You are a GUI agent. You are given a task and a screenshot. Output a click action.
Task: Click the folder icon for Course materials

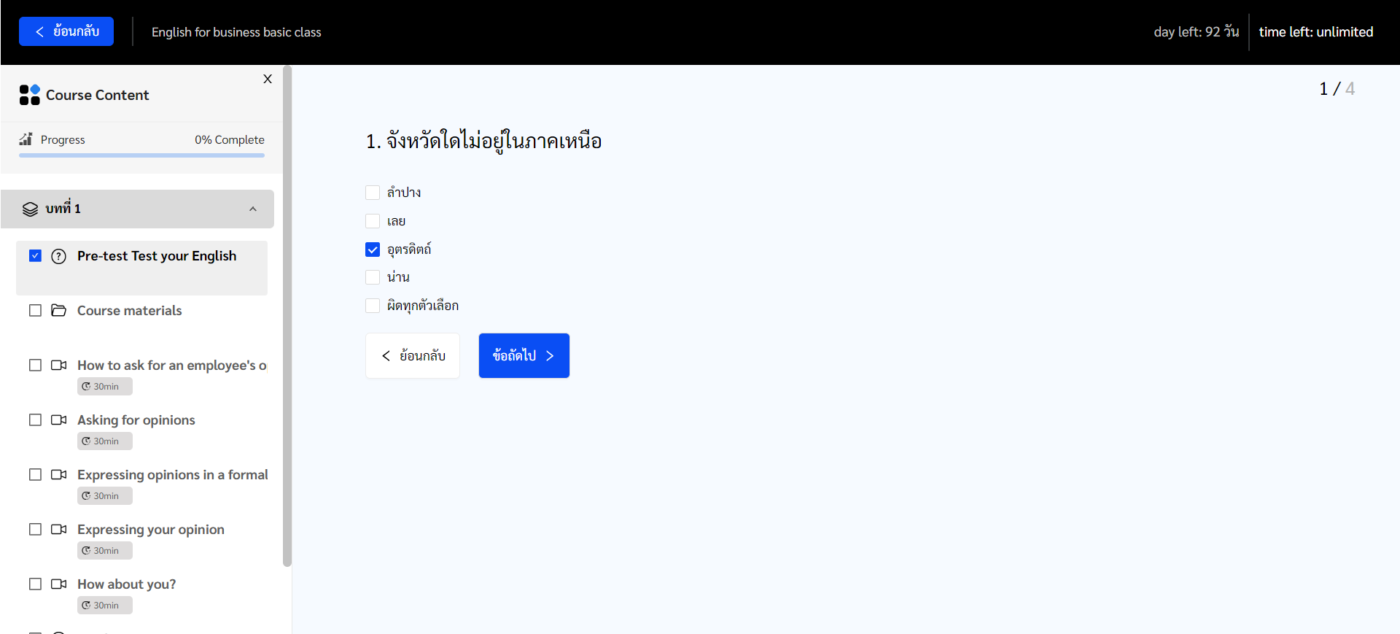click(58, 311)
